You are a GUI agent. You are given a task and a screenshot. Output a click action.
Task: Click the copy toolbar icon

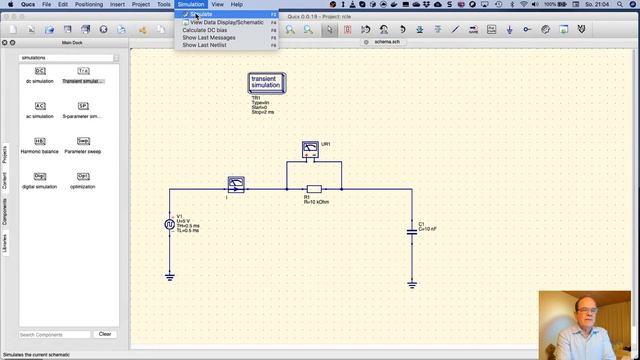(x=161, y=29)
